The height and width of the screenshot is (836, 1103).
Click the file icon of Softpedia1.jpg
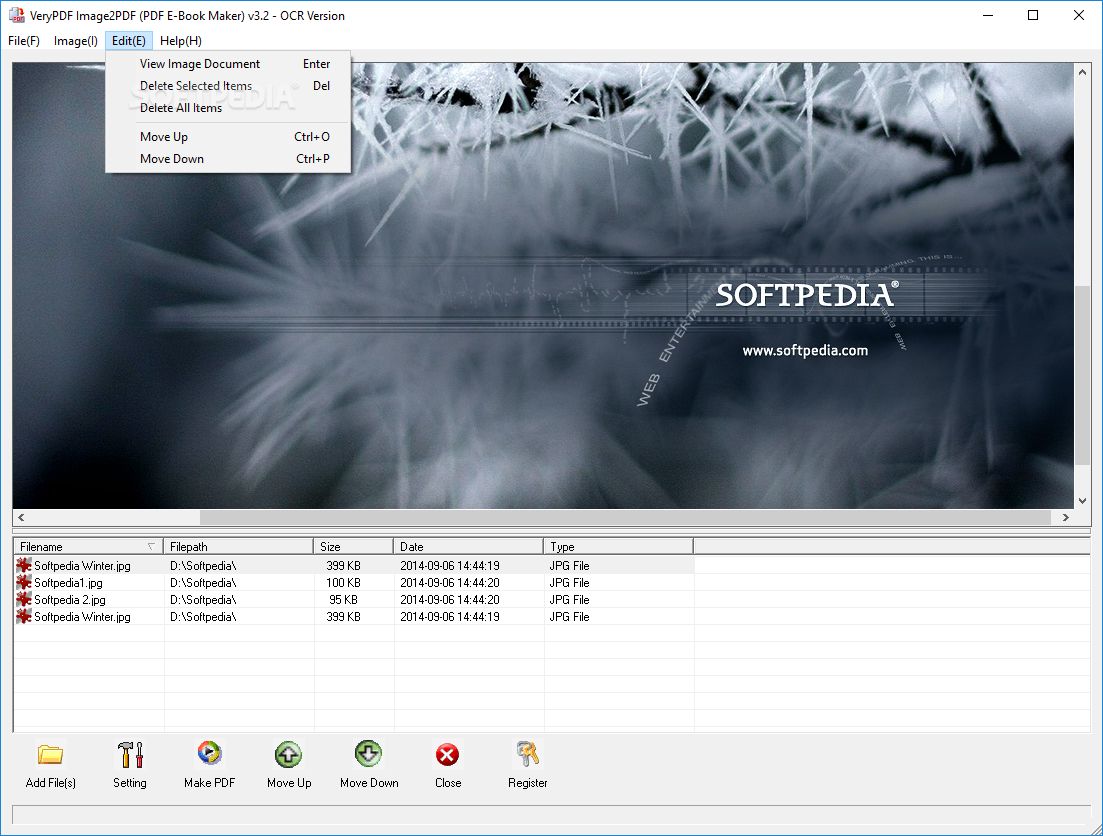coord(24,583)
